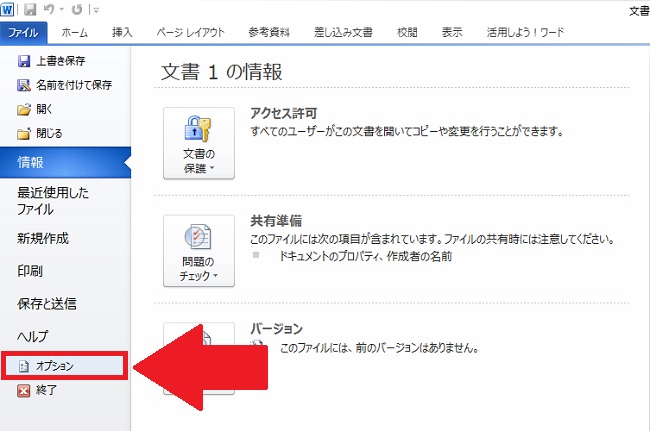Click the 文書の保護 button
The image size is (650, 431).
199,143
